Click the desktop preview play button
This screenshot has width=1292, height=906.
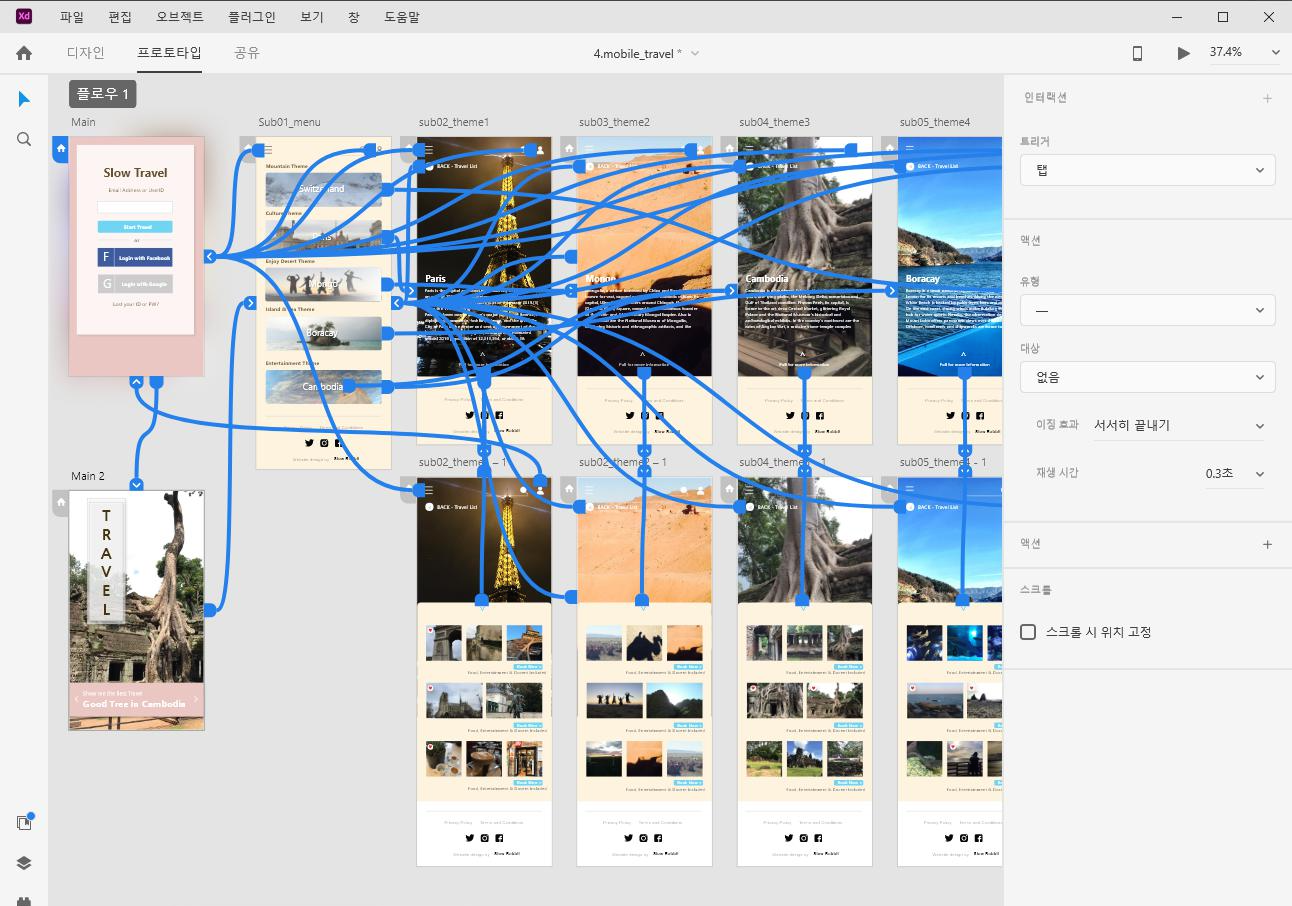point(1184,53)
